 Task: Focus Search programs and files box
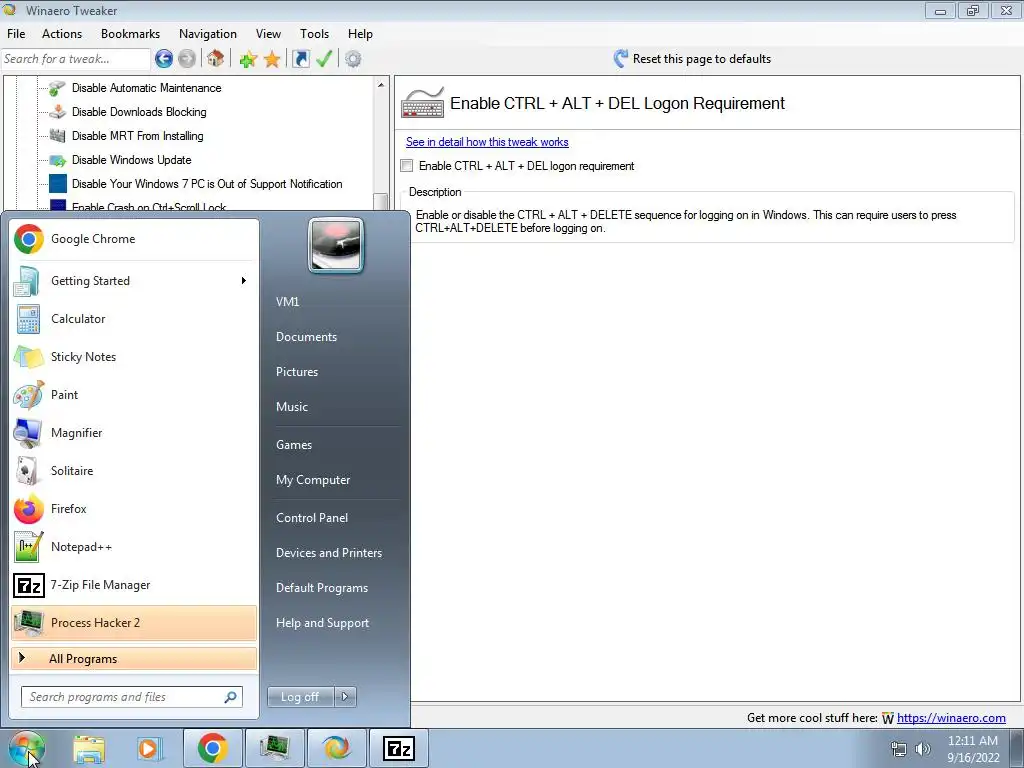pos(132,697)
